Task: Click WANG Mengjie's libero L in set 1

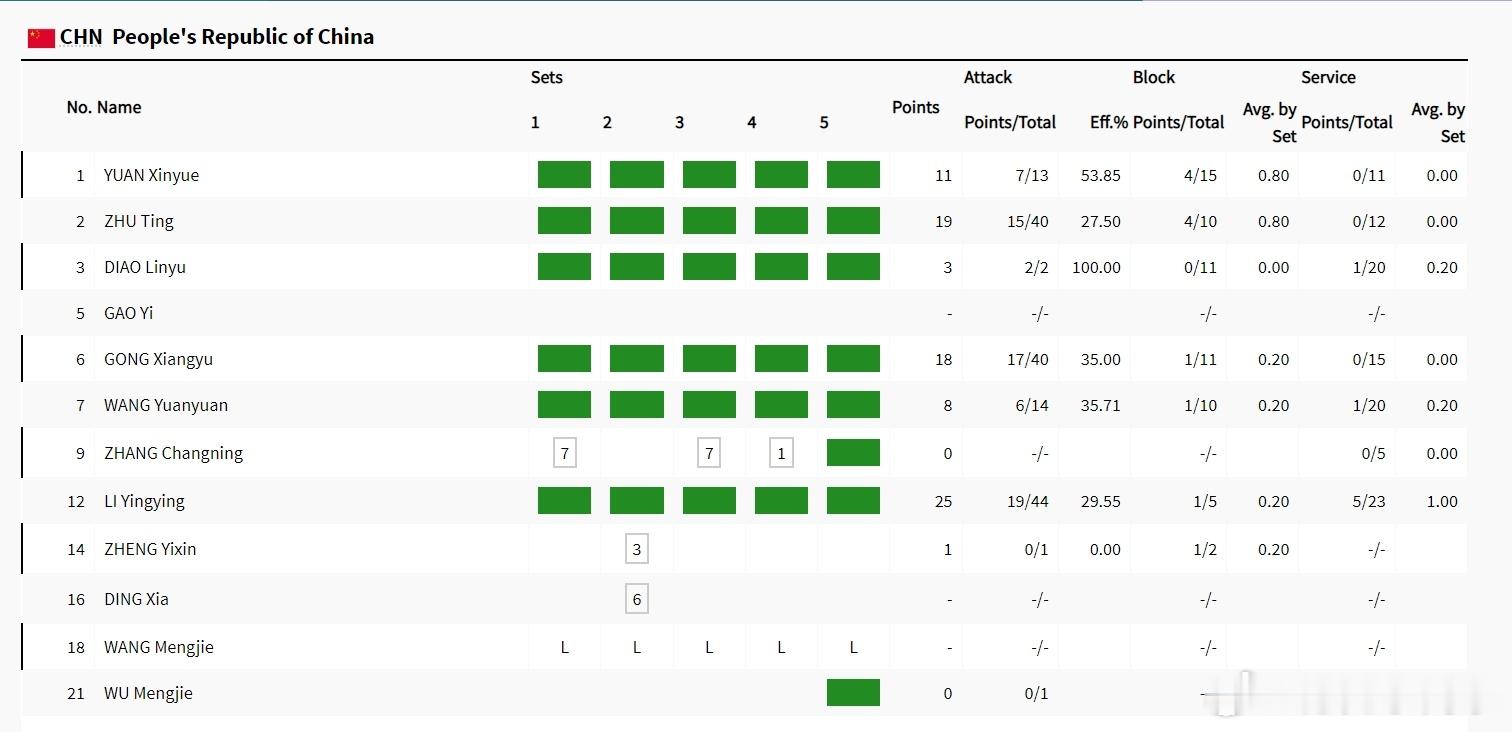Action: point(564,647)
